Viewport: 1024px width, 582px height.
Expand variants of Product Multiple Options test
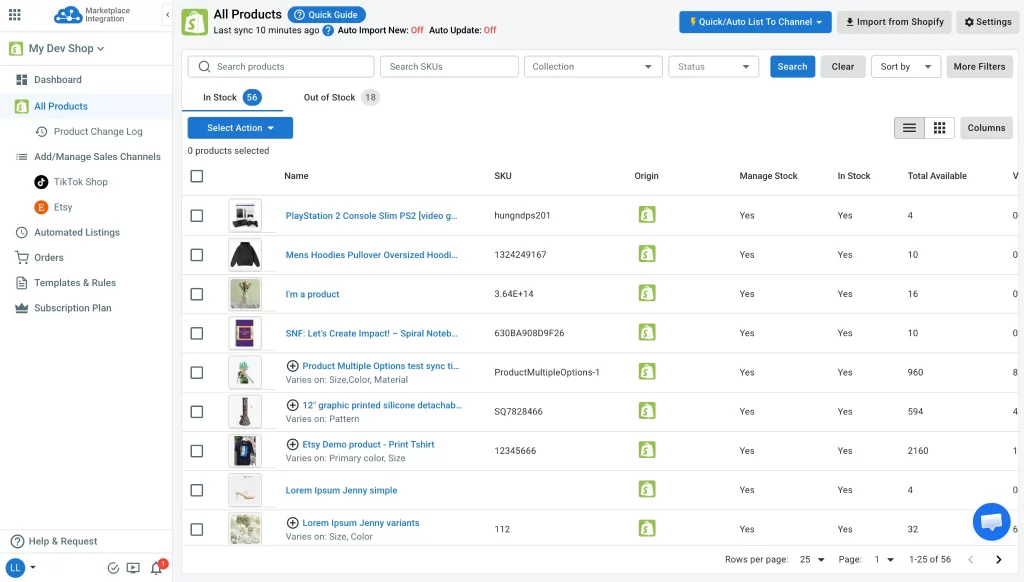[293, 366]
